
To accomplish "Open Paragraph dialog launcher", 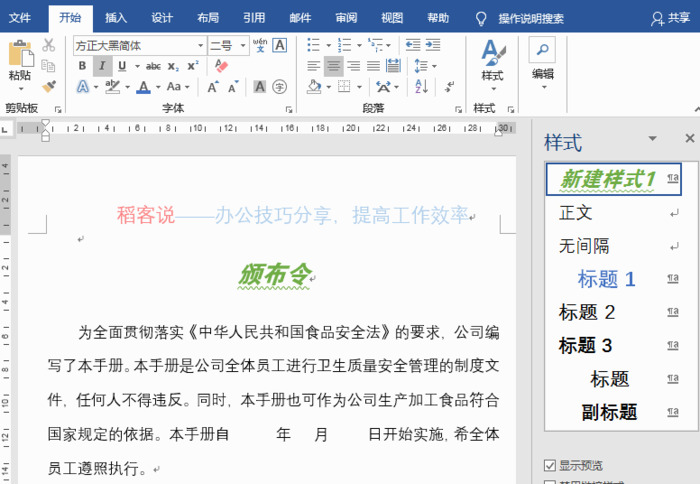I will [458, 109].
